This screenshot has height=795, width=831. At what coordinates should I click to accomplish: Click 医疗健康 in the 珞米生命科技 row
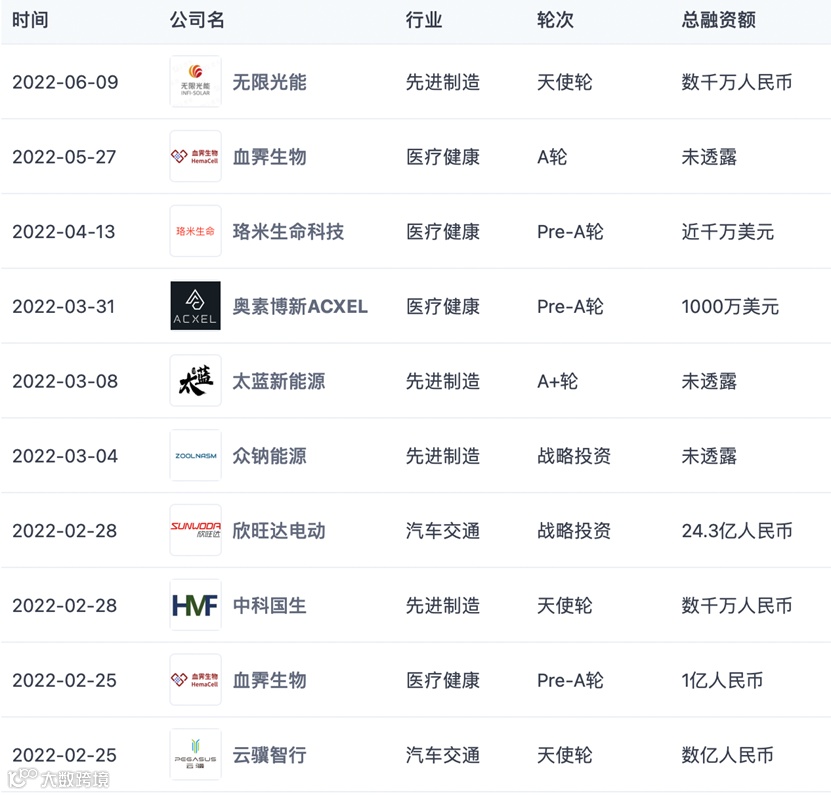tap(443, 232)
